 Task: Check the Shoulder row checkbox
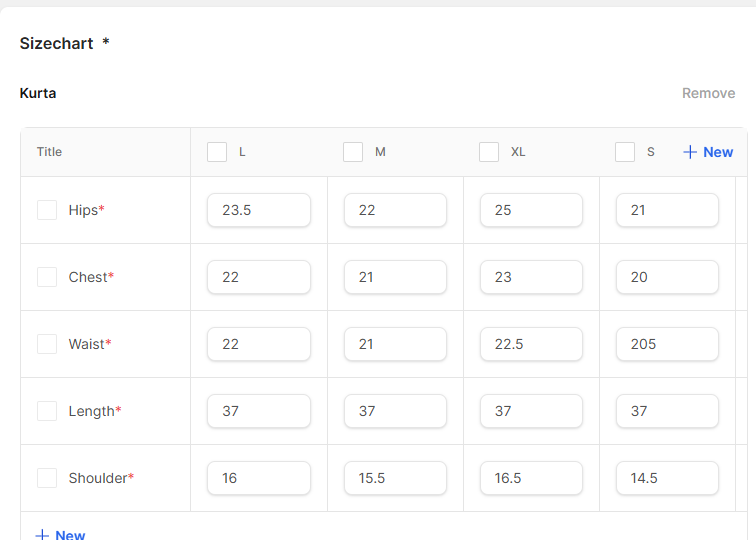pyautogui.click(x=47, y=478)
